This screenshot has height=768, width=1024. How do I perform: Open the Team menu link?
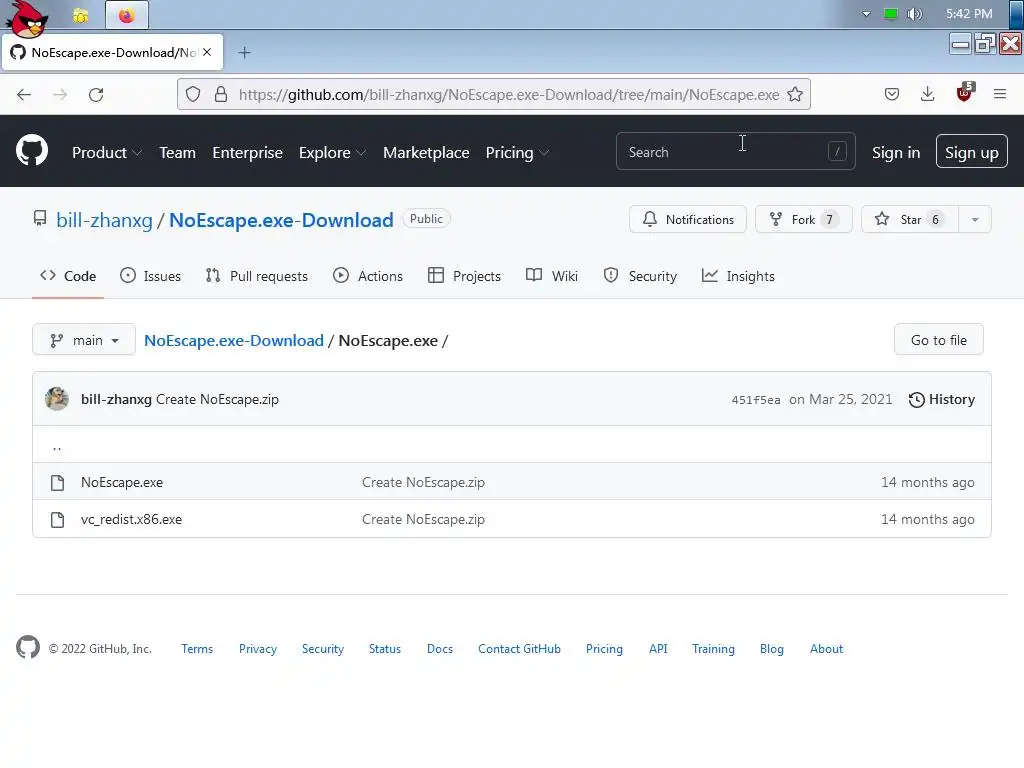[x=178, y=153]
